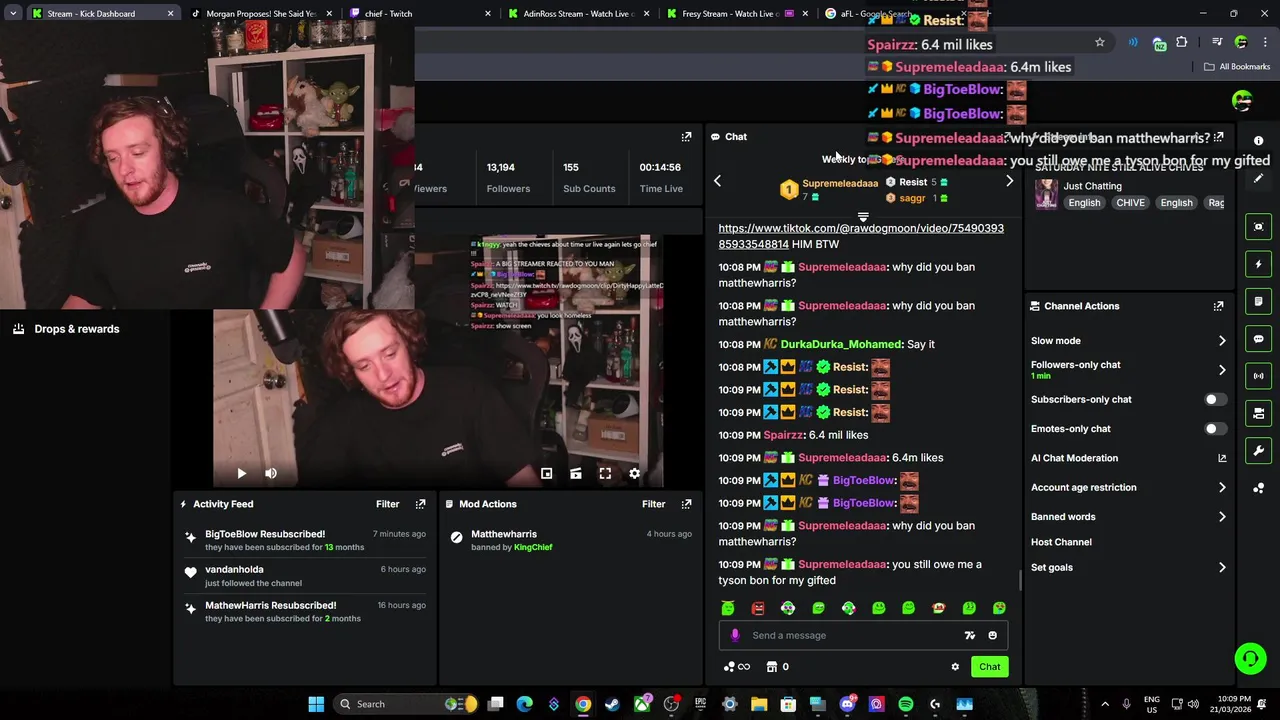Expand Set goals options

point(1222,568)
